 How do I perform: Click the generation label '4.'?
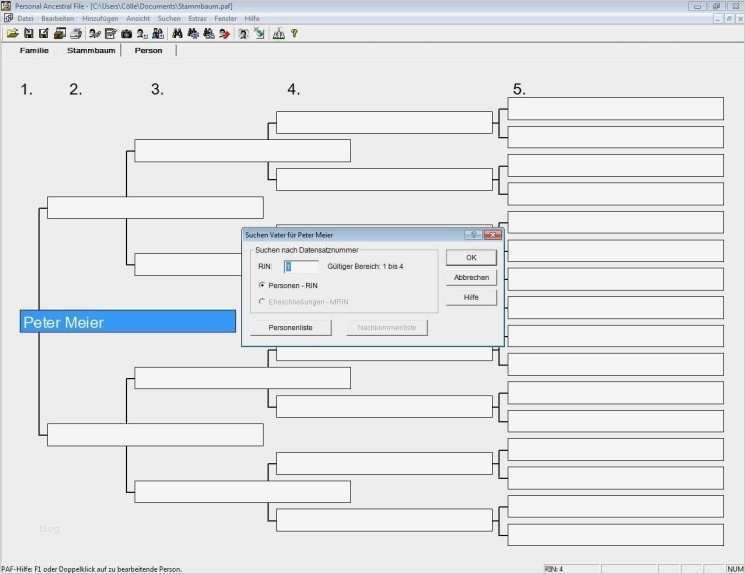coord(293,89)
